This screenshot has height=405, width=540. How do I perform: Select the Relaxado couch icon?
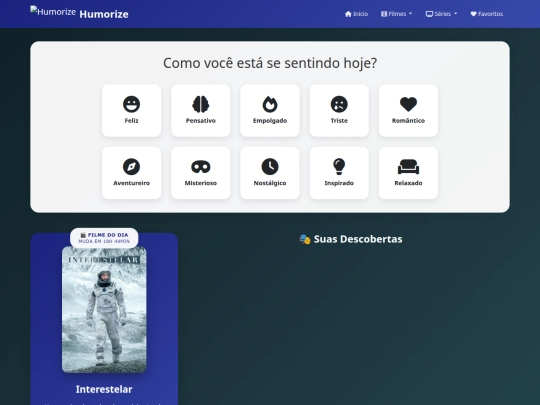point(408,167)
